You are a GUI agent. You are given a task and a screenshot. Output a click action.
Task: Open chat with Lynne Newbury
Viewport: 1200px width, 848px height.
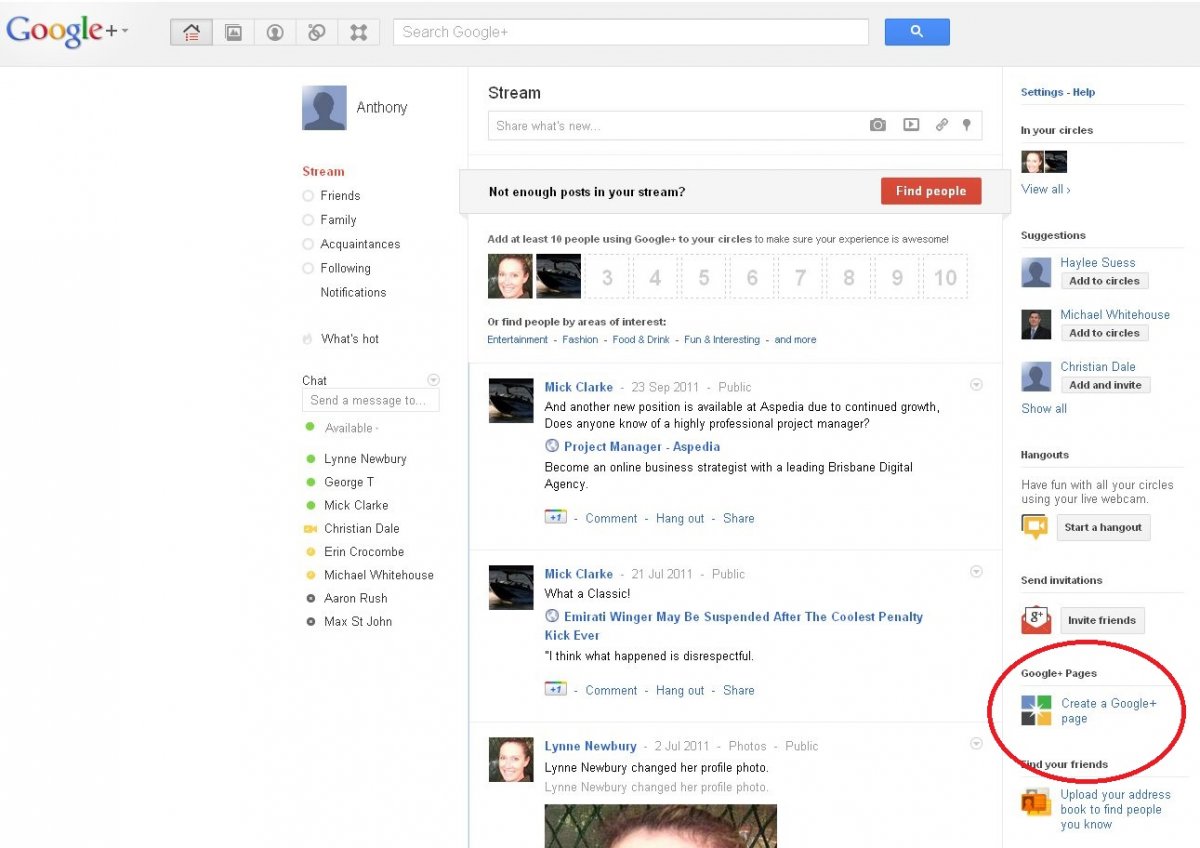coord(365,459)
